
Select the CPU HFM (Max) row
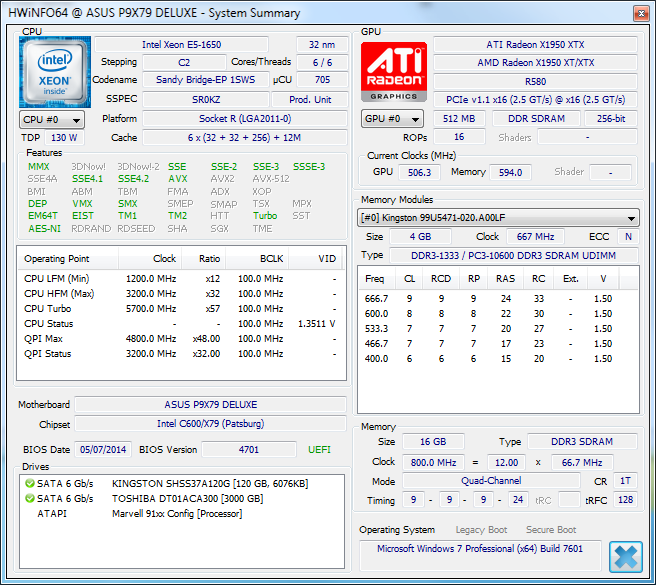181,294
